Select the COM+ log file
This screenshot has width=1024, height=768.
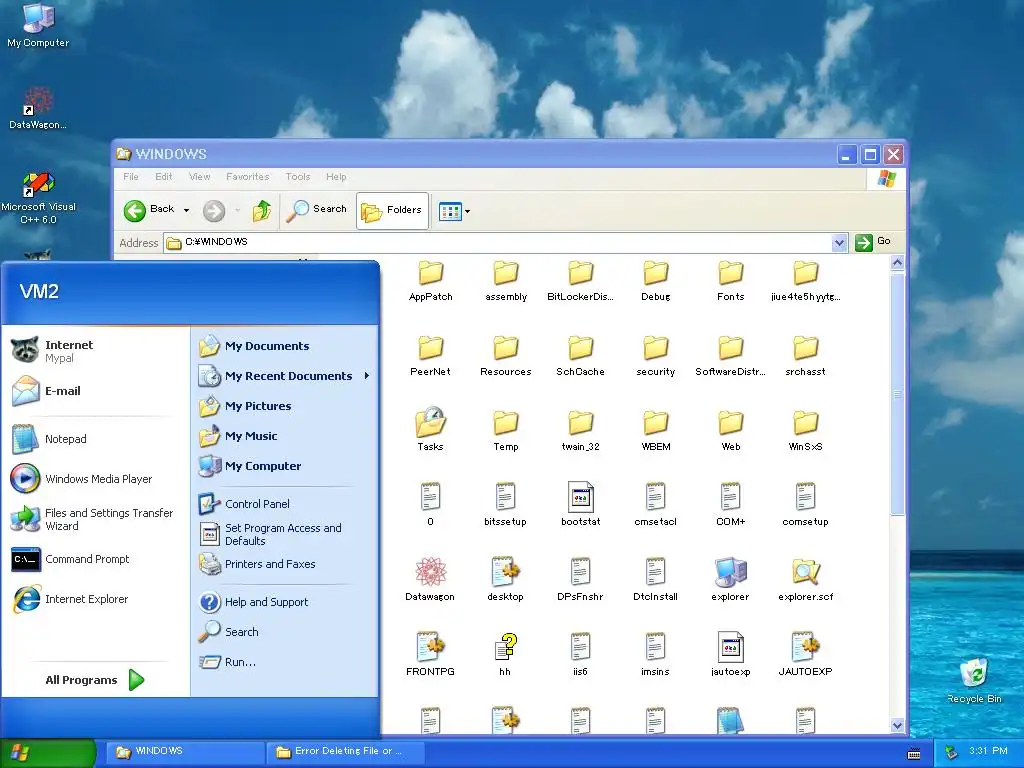click(730, 504)
